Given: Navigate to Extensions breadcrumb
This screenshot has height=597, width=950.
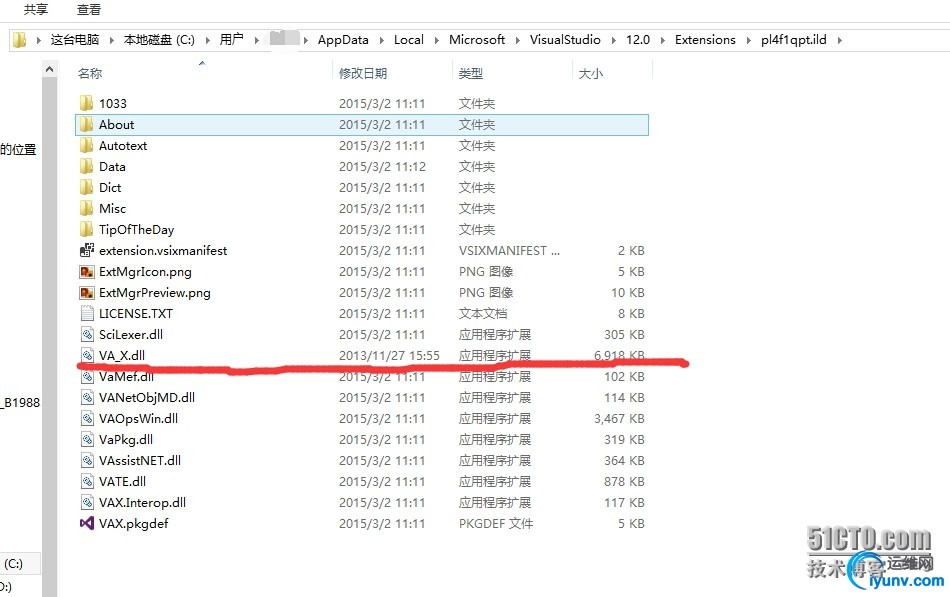Looking at the screenshot, I should [x=705, y=40].
